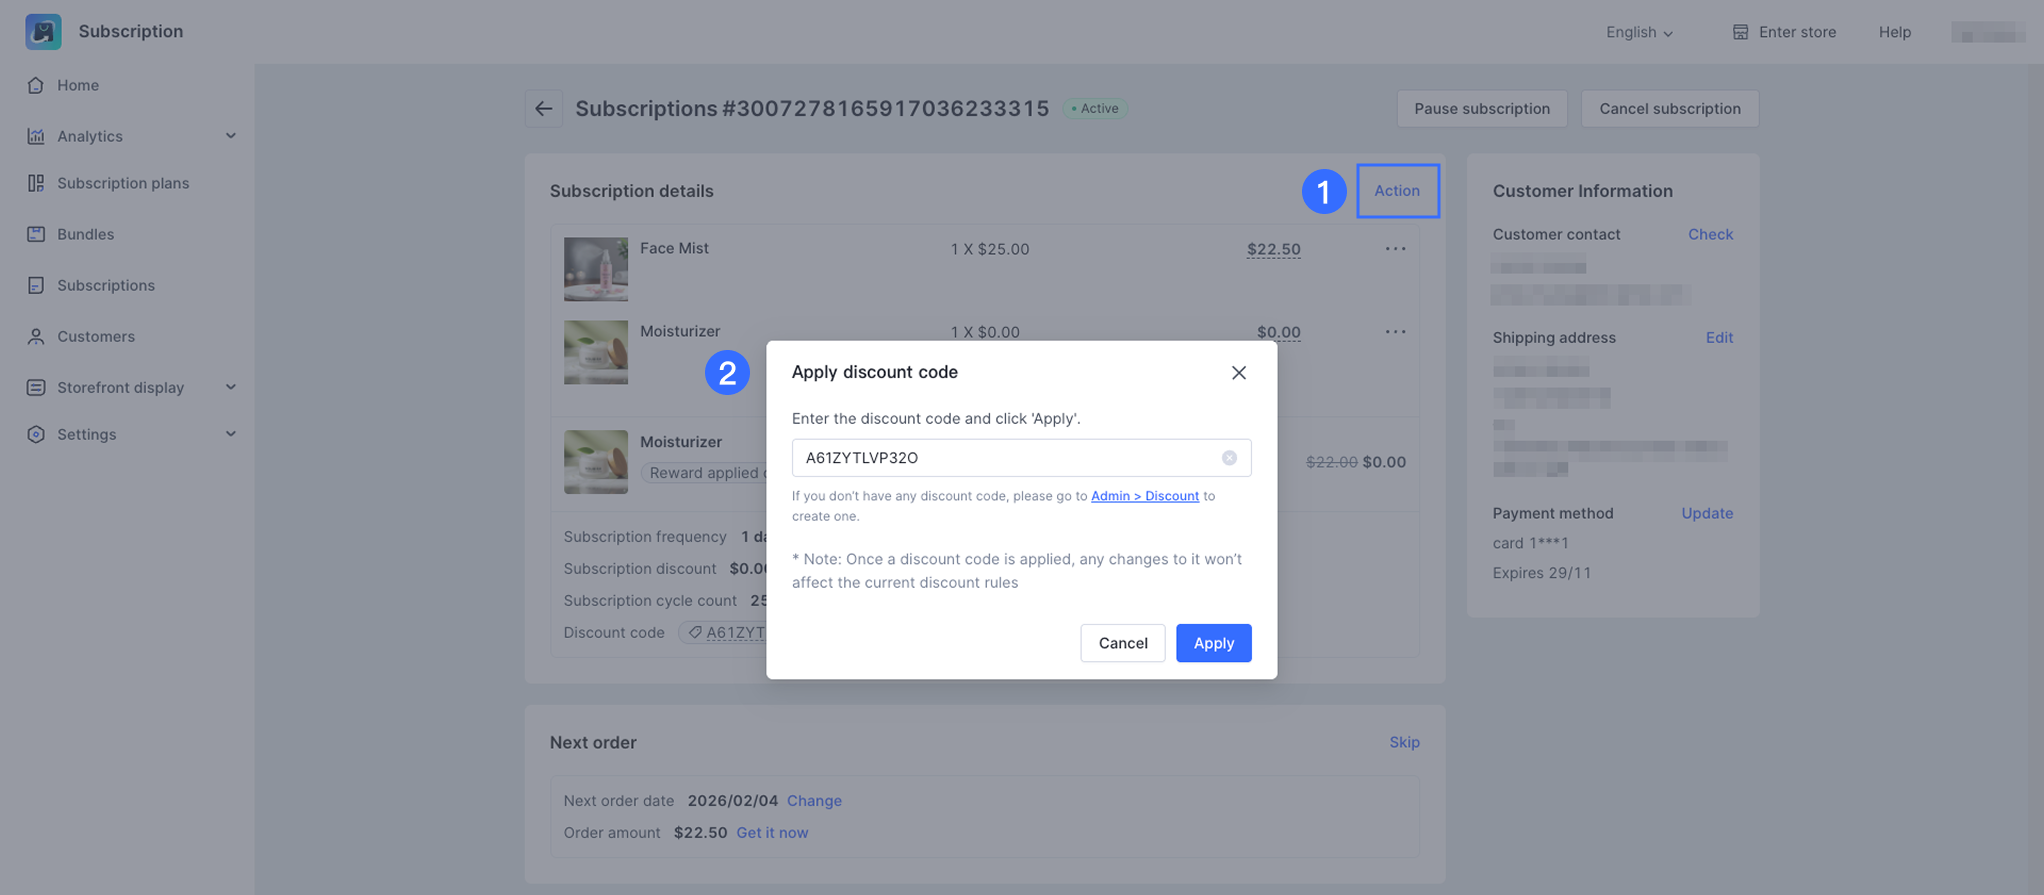Open the Action menu link
Screen dimensions: 2044x895
pyautogui.click(x=1396, y=190)
